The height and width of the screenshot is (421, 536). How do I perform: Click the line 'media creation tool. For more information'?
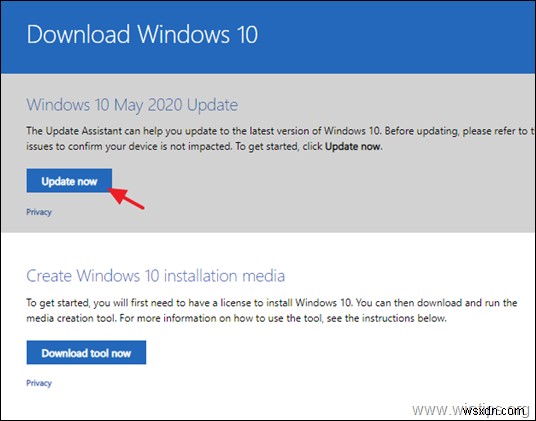click(237, 318)
